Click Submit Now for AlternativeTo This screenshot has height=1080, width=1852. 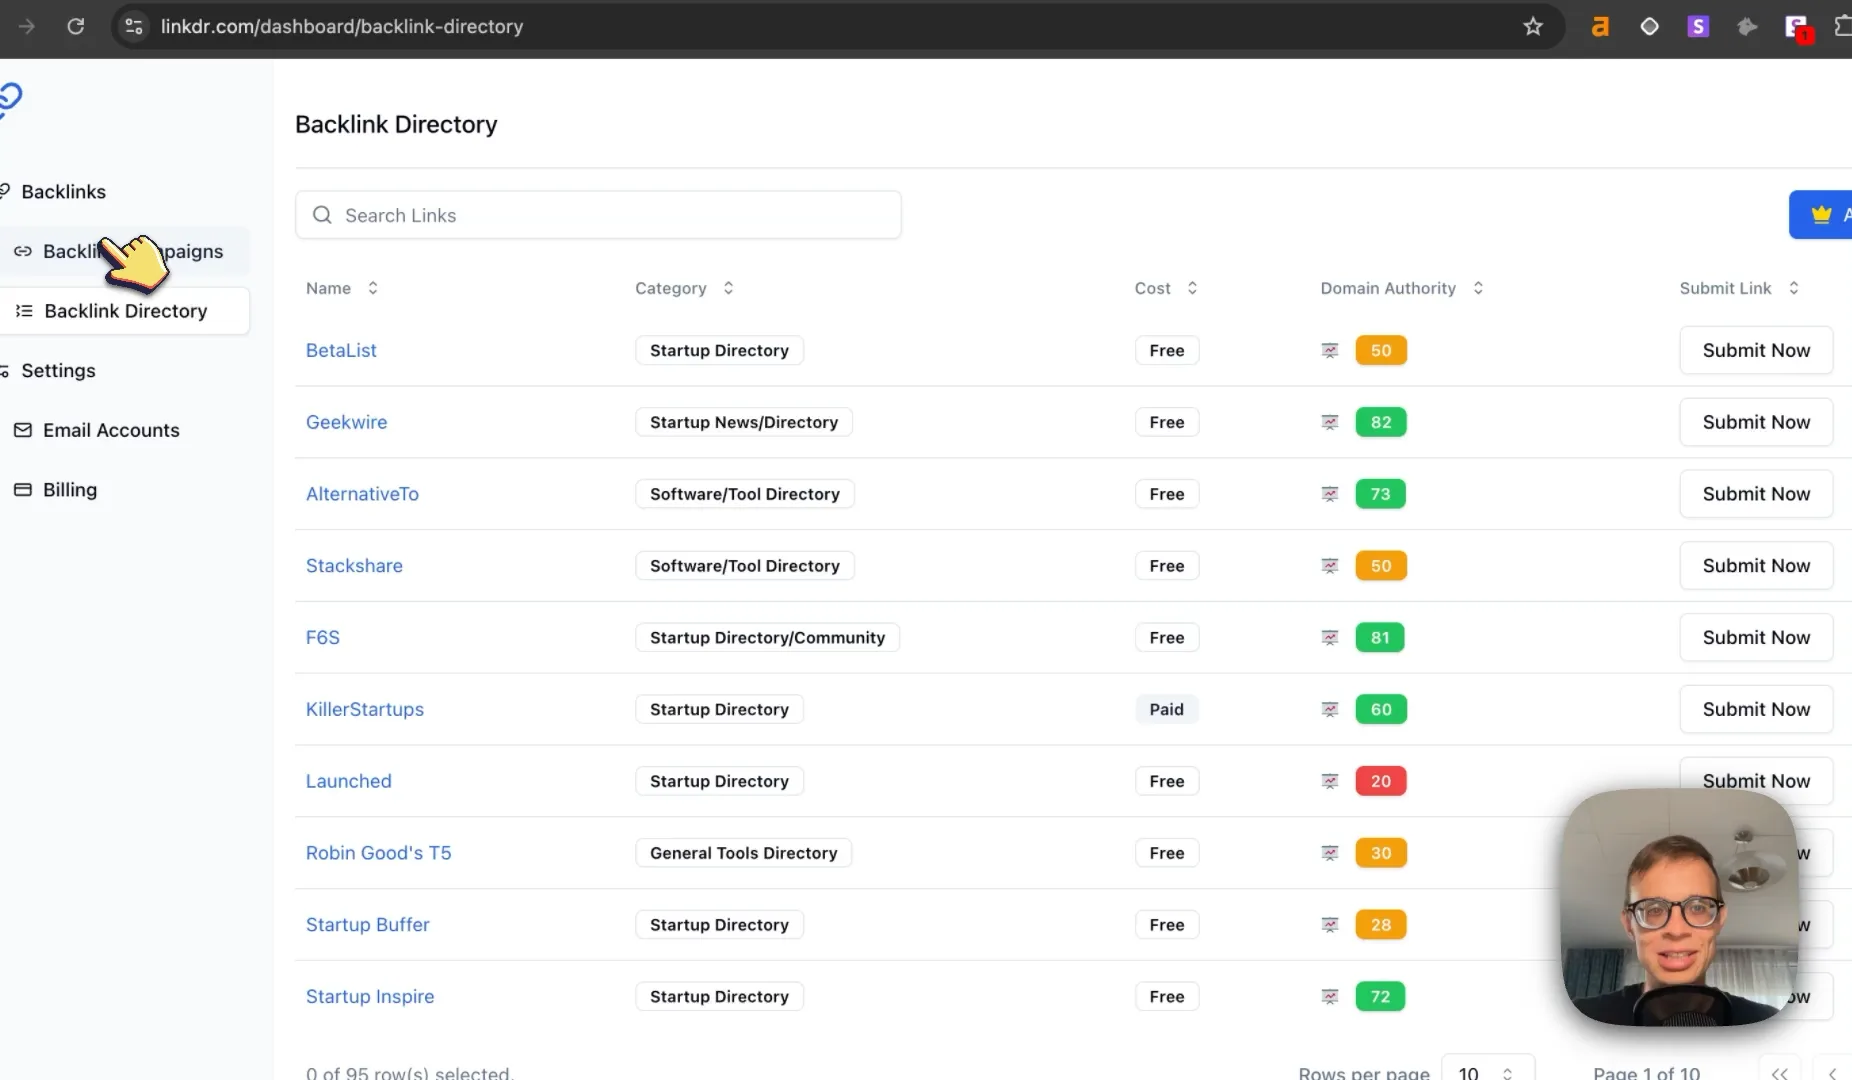[x=1756, y=494]
